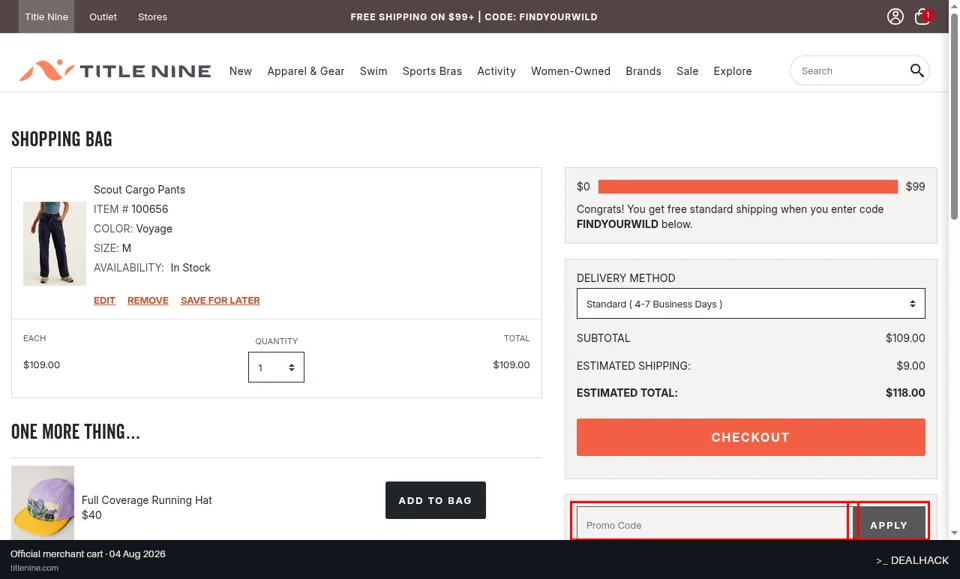Click the search magnifier icon
Viewport: 960px width, 579px height.
[x=917, y=70]
